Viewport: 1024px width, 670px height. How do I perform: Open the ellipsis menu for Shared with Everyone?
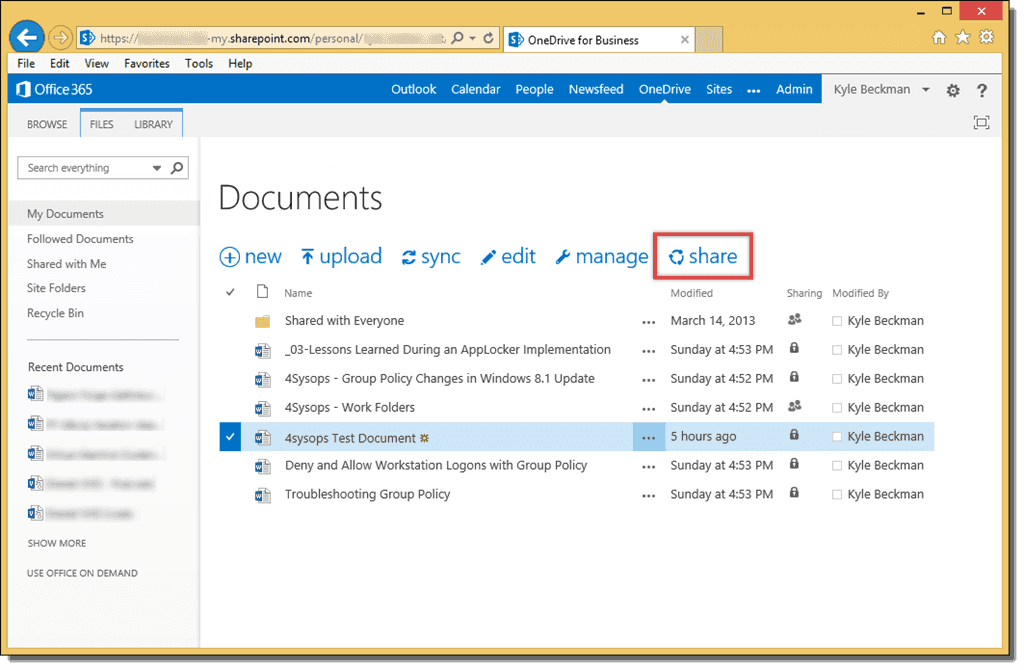pyautogui.click(x=648, y=322)
